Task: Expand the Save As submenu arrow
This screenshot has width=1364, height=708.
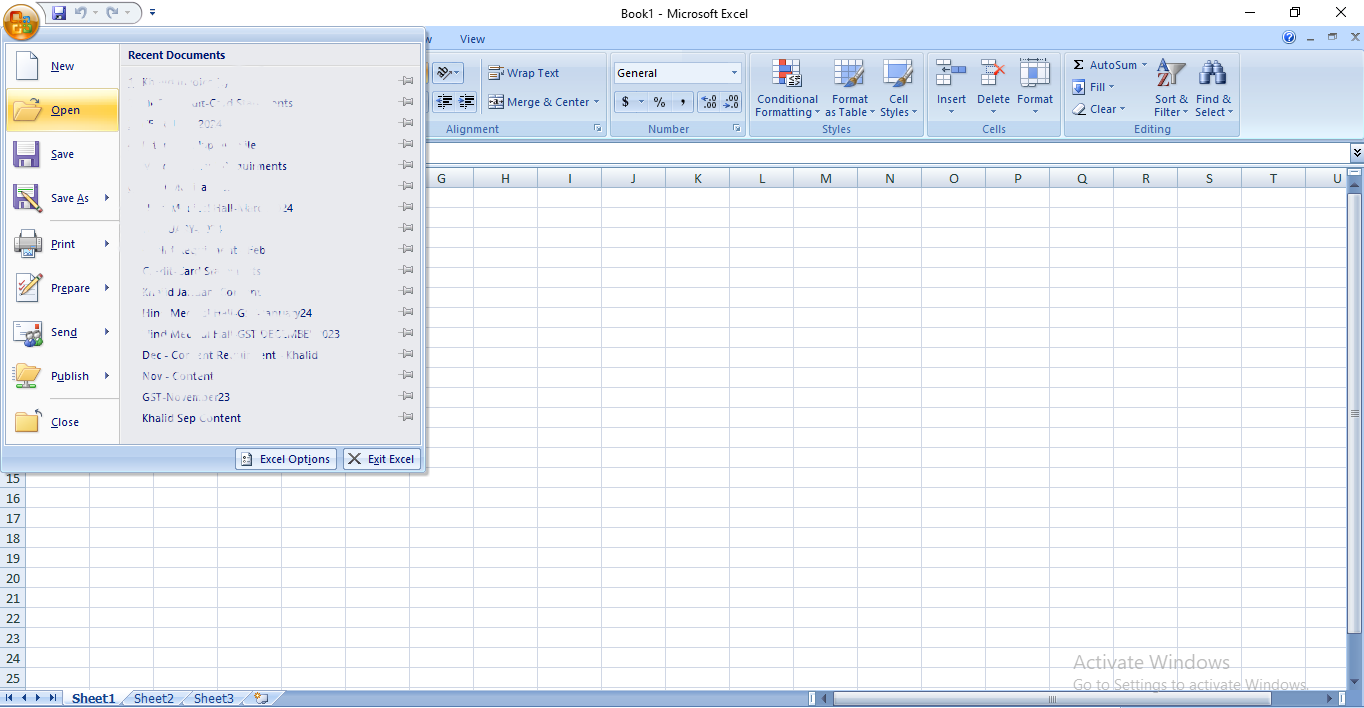Action: (107, 198)
